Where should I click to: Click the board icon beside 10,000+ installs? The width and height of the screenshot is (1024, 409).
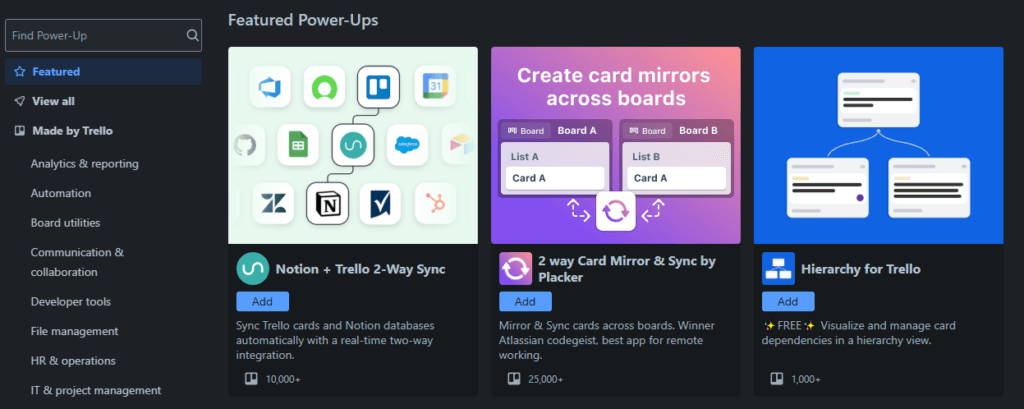click(x=251, y=379)
